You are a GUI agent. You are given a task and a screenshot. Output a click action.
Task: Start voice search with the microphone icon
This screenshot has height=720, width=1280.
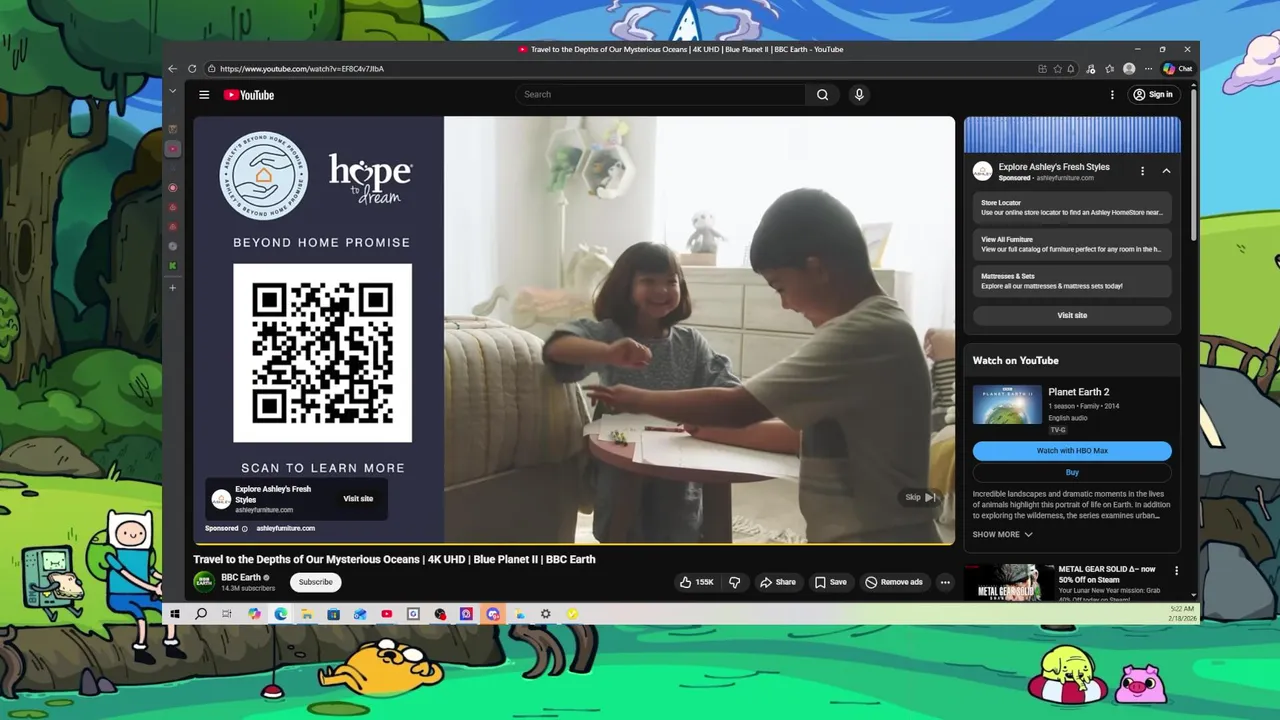pos(858,95)
